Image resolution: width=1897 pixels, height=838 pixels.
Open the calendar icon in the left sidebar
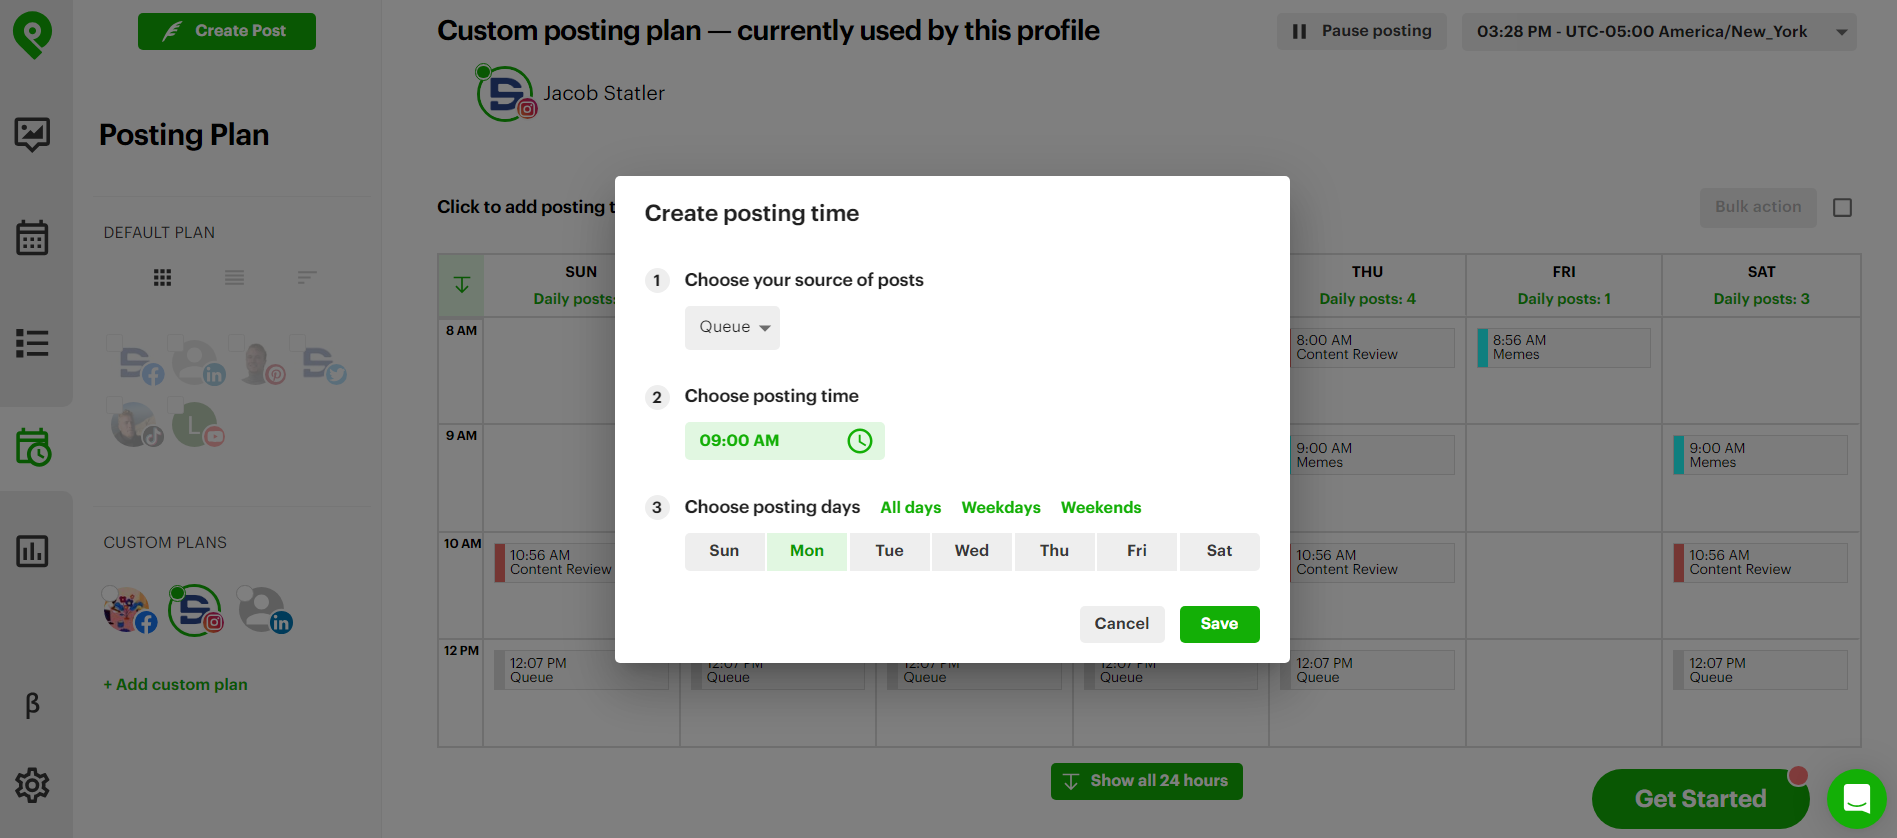coord(33,237)
